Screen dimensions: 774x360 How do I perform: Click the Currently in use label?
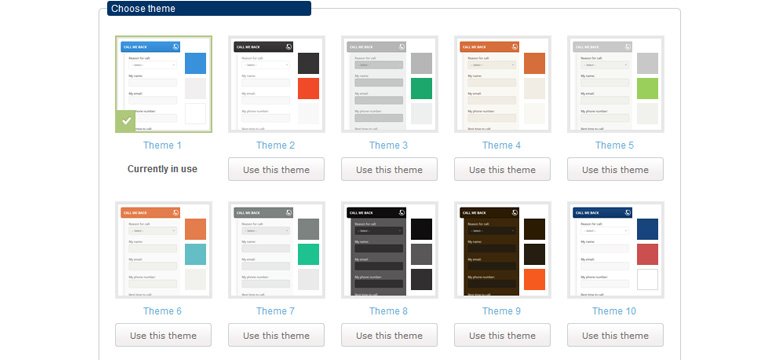(x=162, y=169)
